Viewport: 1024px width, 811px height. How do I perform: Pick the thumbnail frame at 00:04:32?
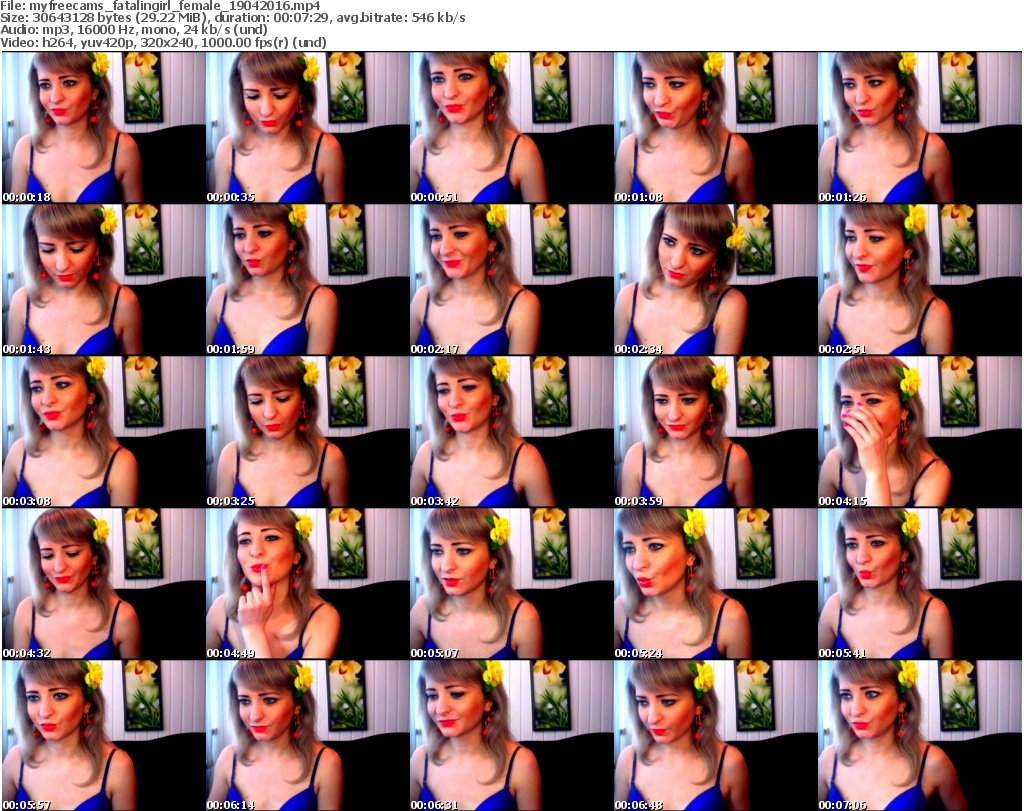(104, 584)
